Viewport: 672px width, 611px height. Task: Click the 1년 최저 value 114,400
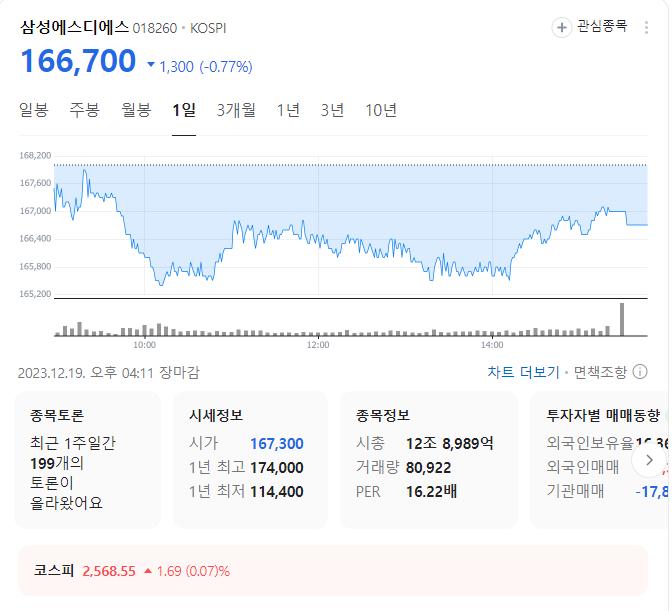(277, 491)
